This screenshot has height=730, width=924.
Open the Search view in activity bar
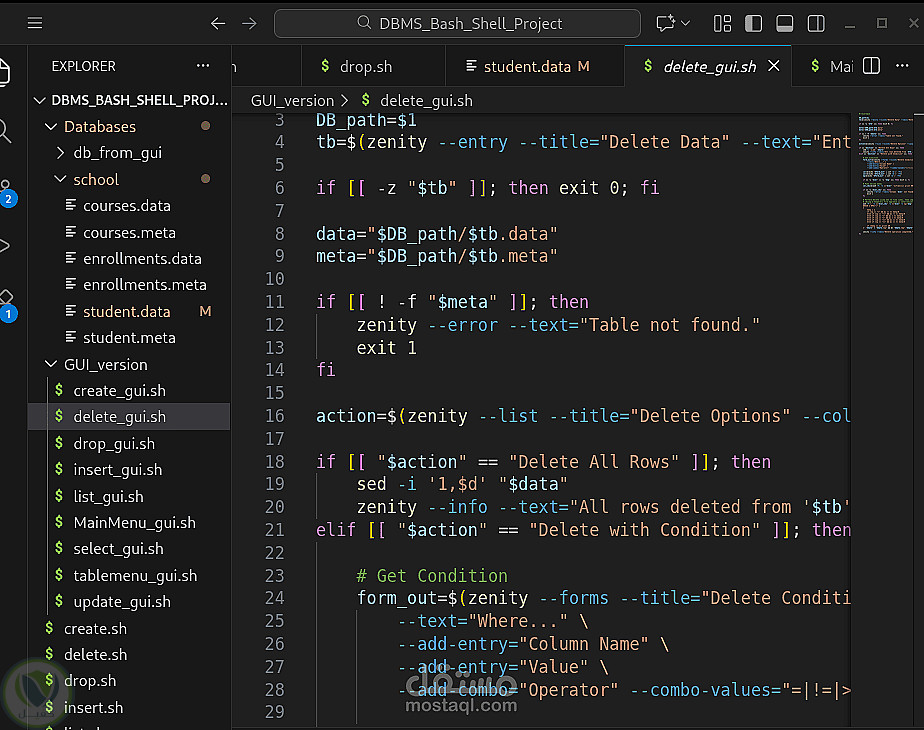[x=5, y=130]
